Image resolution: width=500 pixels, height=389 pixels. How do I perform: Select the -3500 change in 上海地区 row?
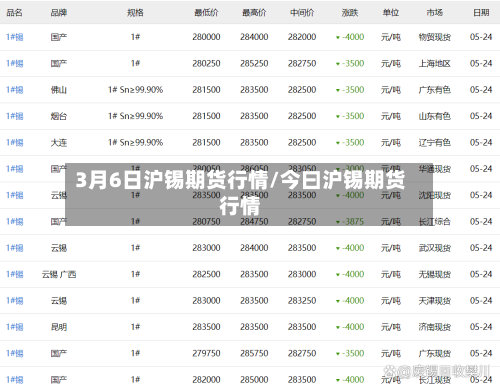(350, 63)
